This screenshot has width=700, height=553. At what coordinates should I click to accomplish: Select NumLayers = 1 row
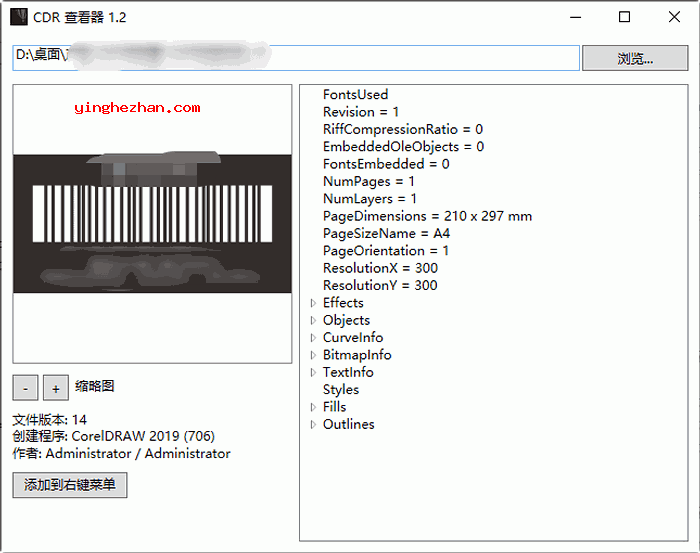point(370,199)
